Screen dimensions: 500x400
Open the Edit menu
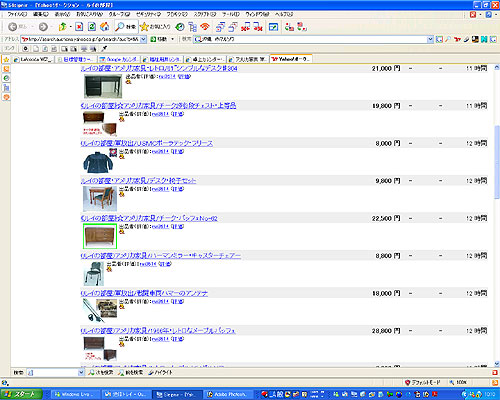pyautogui.click(x=41, y=14)
